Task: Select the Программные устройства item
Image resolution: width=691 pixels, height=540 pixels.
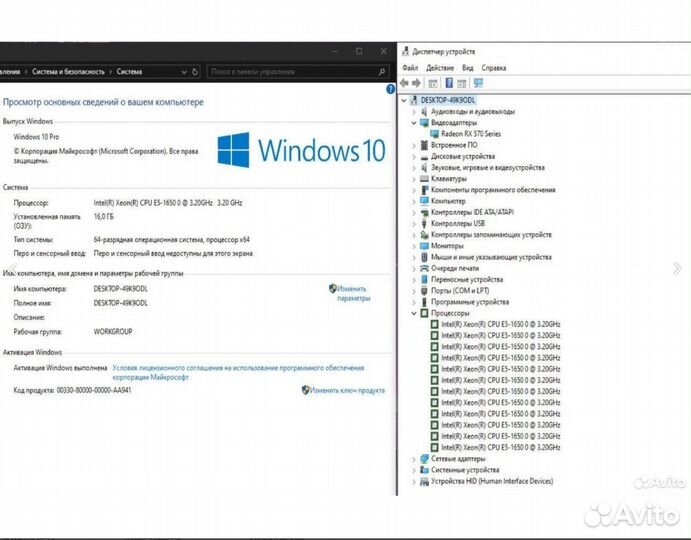Action: coord(470,302)
